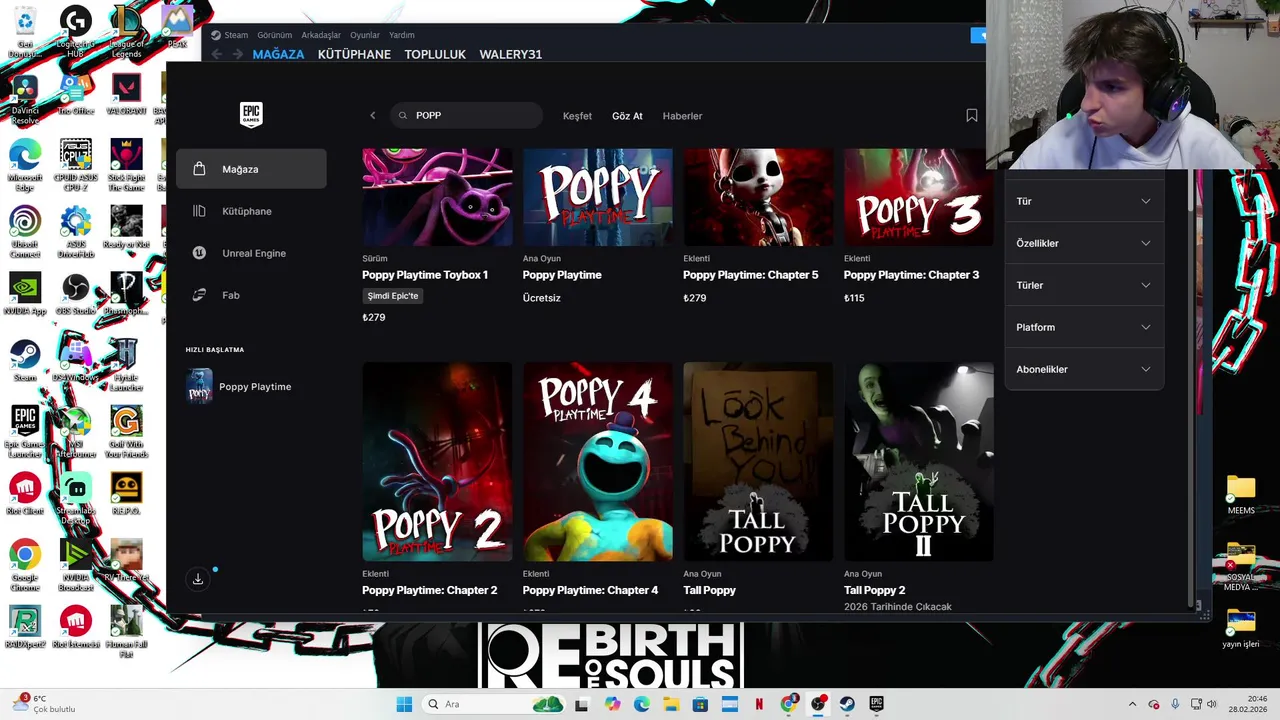
Task: Switch to the Keşfet tab
Action: (x=577, y=116)
